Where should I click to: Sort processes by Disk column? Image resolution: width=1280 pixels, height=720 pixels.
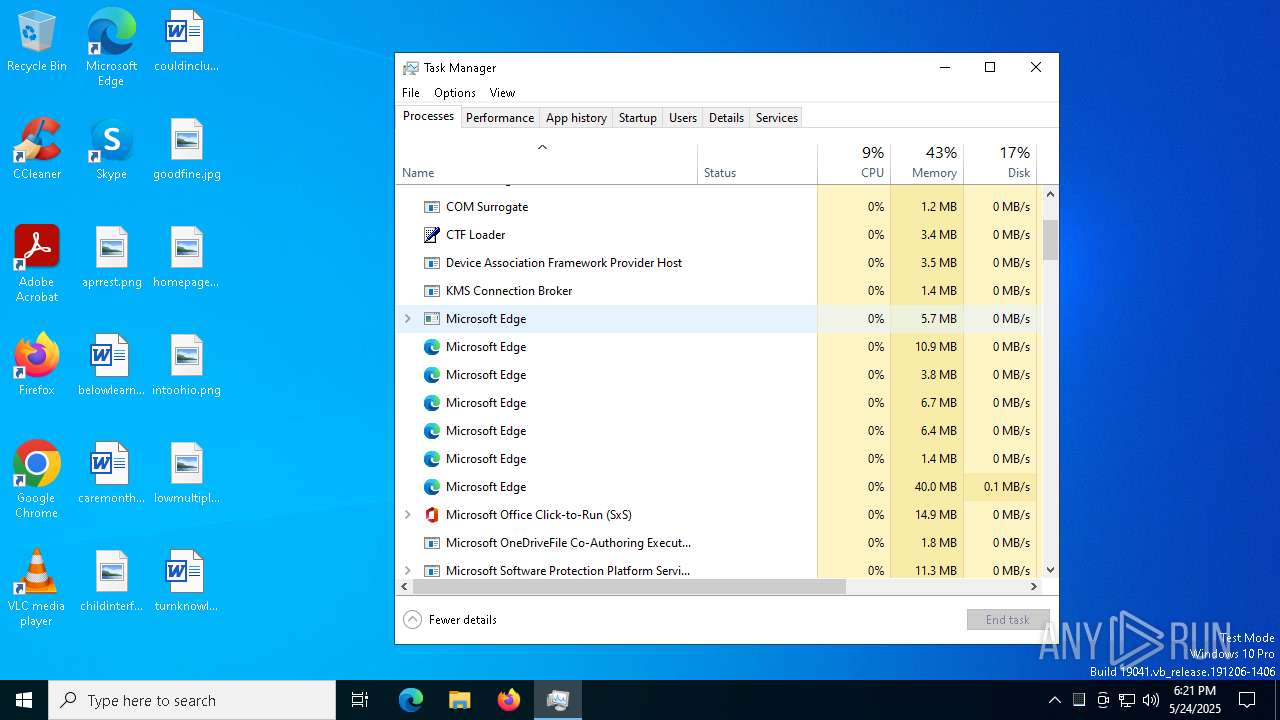1000,164
